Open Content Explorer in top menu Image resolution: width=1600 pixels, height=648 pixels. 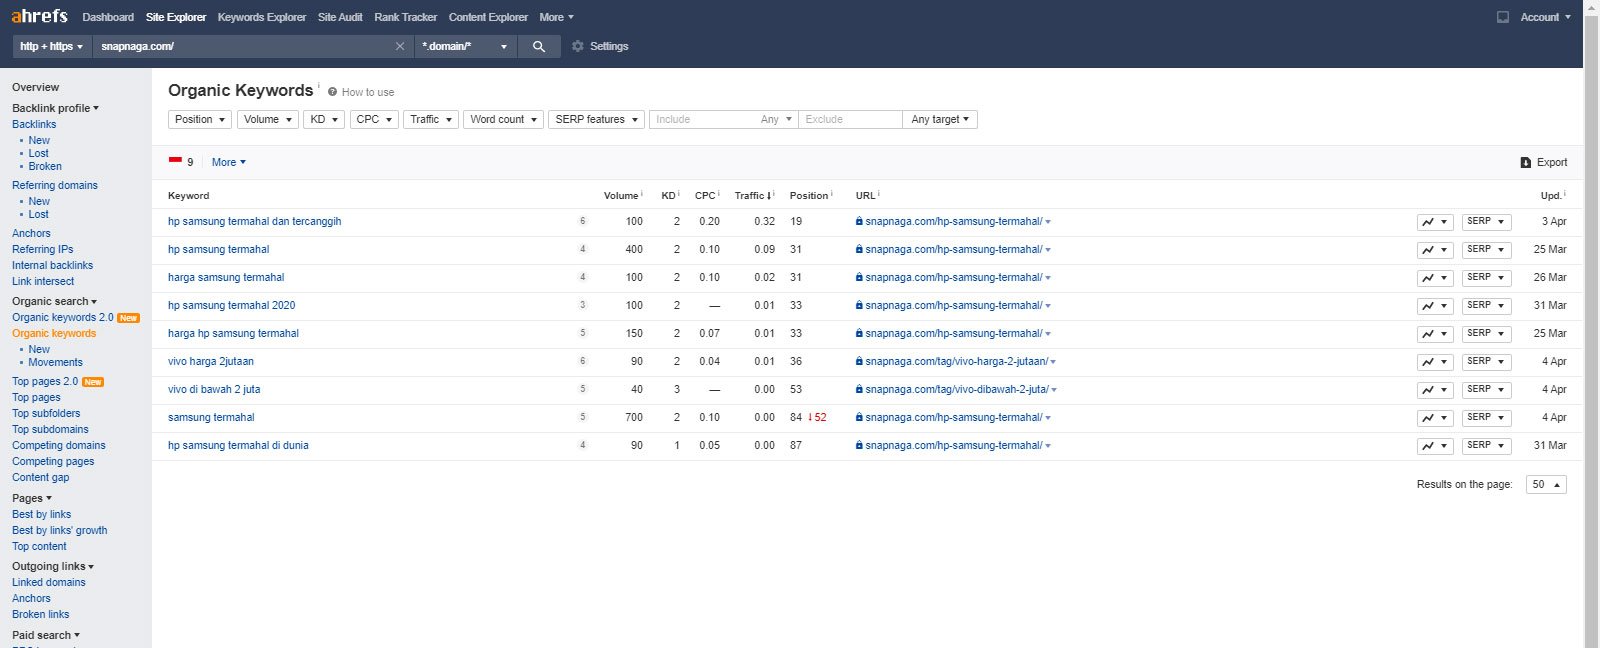[488, 17]
